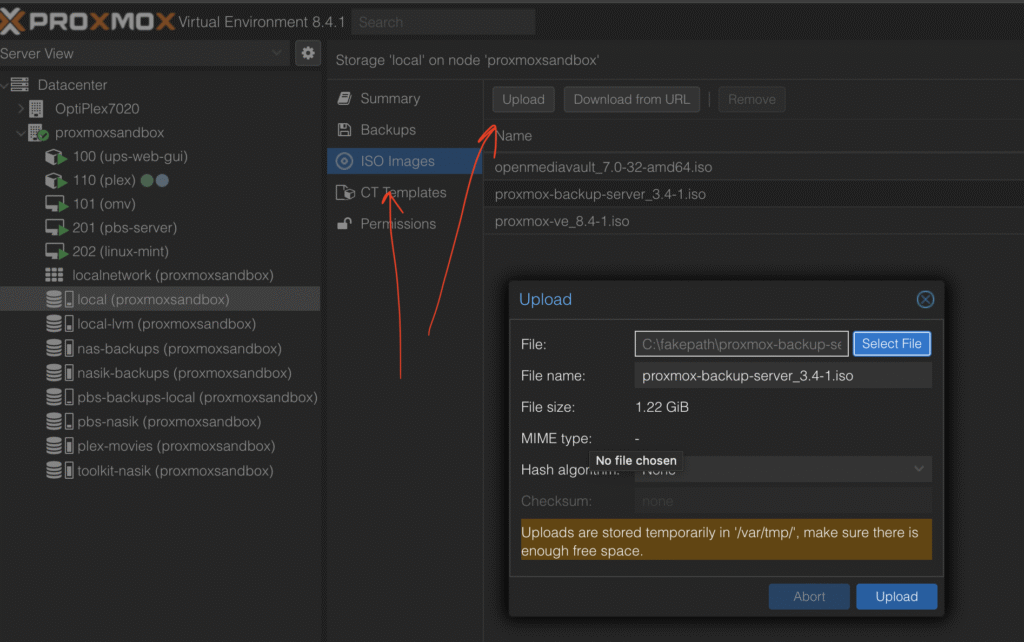The width and height of the screenshot is (1024, 642).
Task: Click the top Search field
Action: click(443, 22)
